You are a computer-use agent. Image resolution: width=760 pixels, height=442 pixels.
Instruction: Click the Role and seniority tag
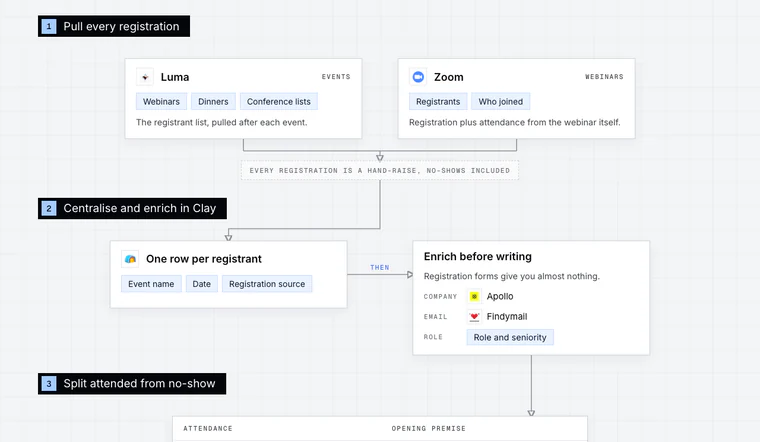click(510, 337)
